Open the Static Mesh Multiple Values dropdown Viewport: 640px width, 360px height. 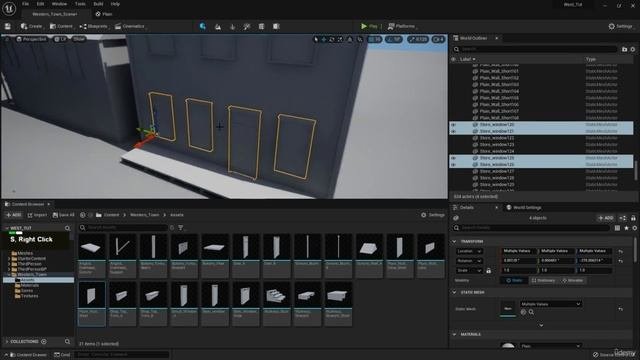point(551,304)
